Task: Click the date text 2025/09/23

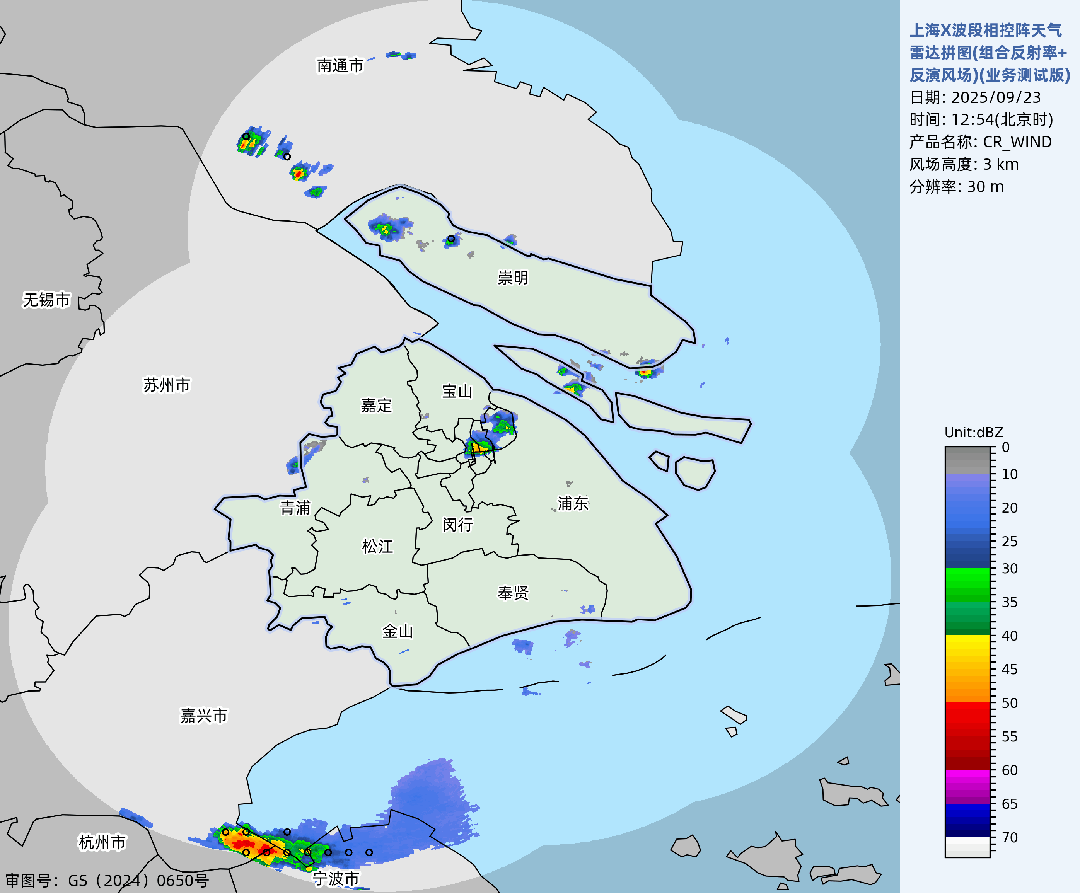Action: [996, 97]
